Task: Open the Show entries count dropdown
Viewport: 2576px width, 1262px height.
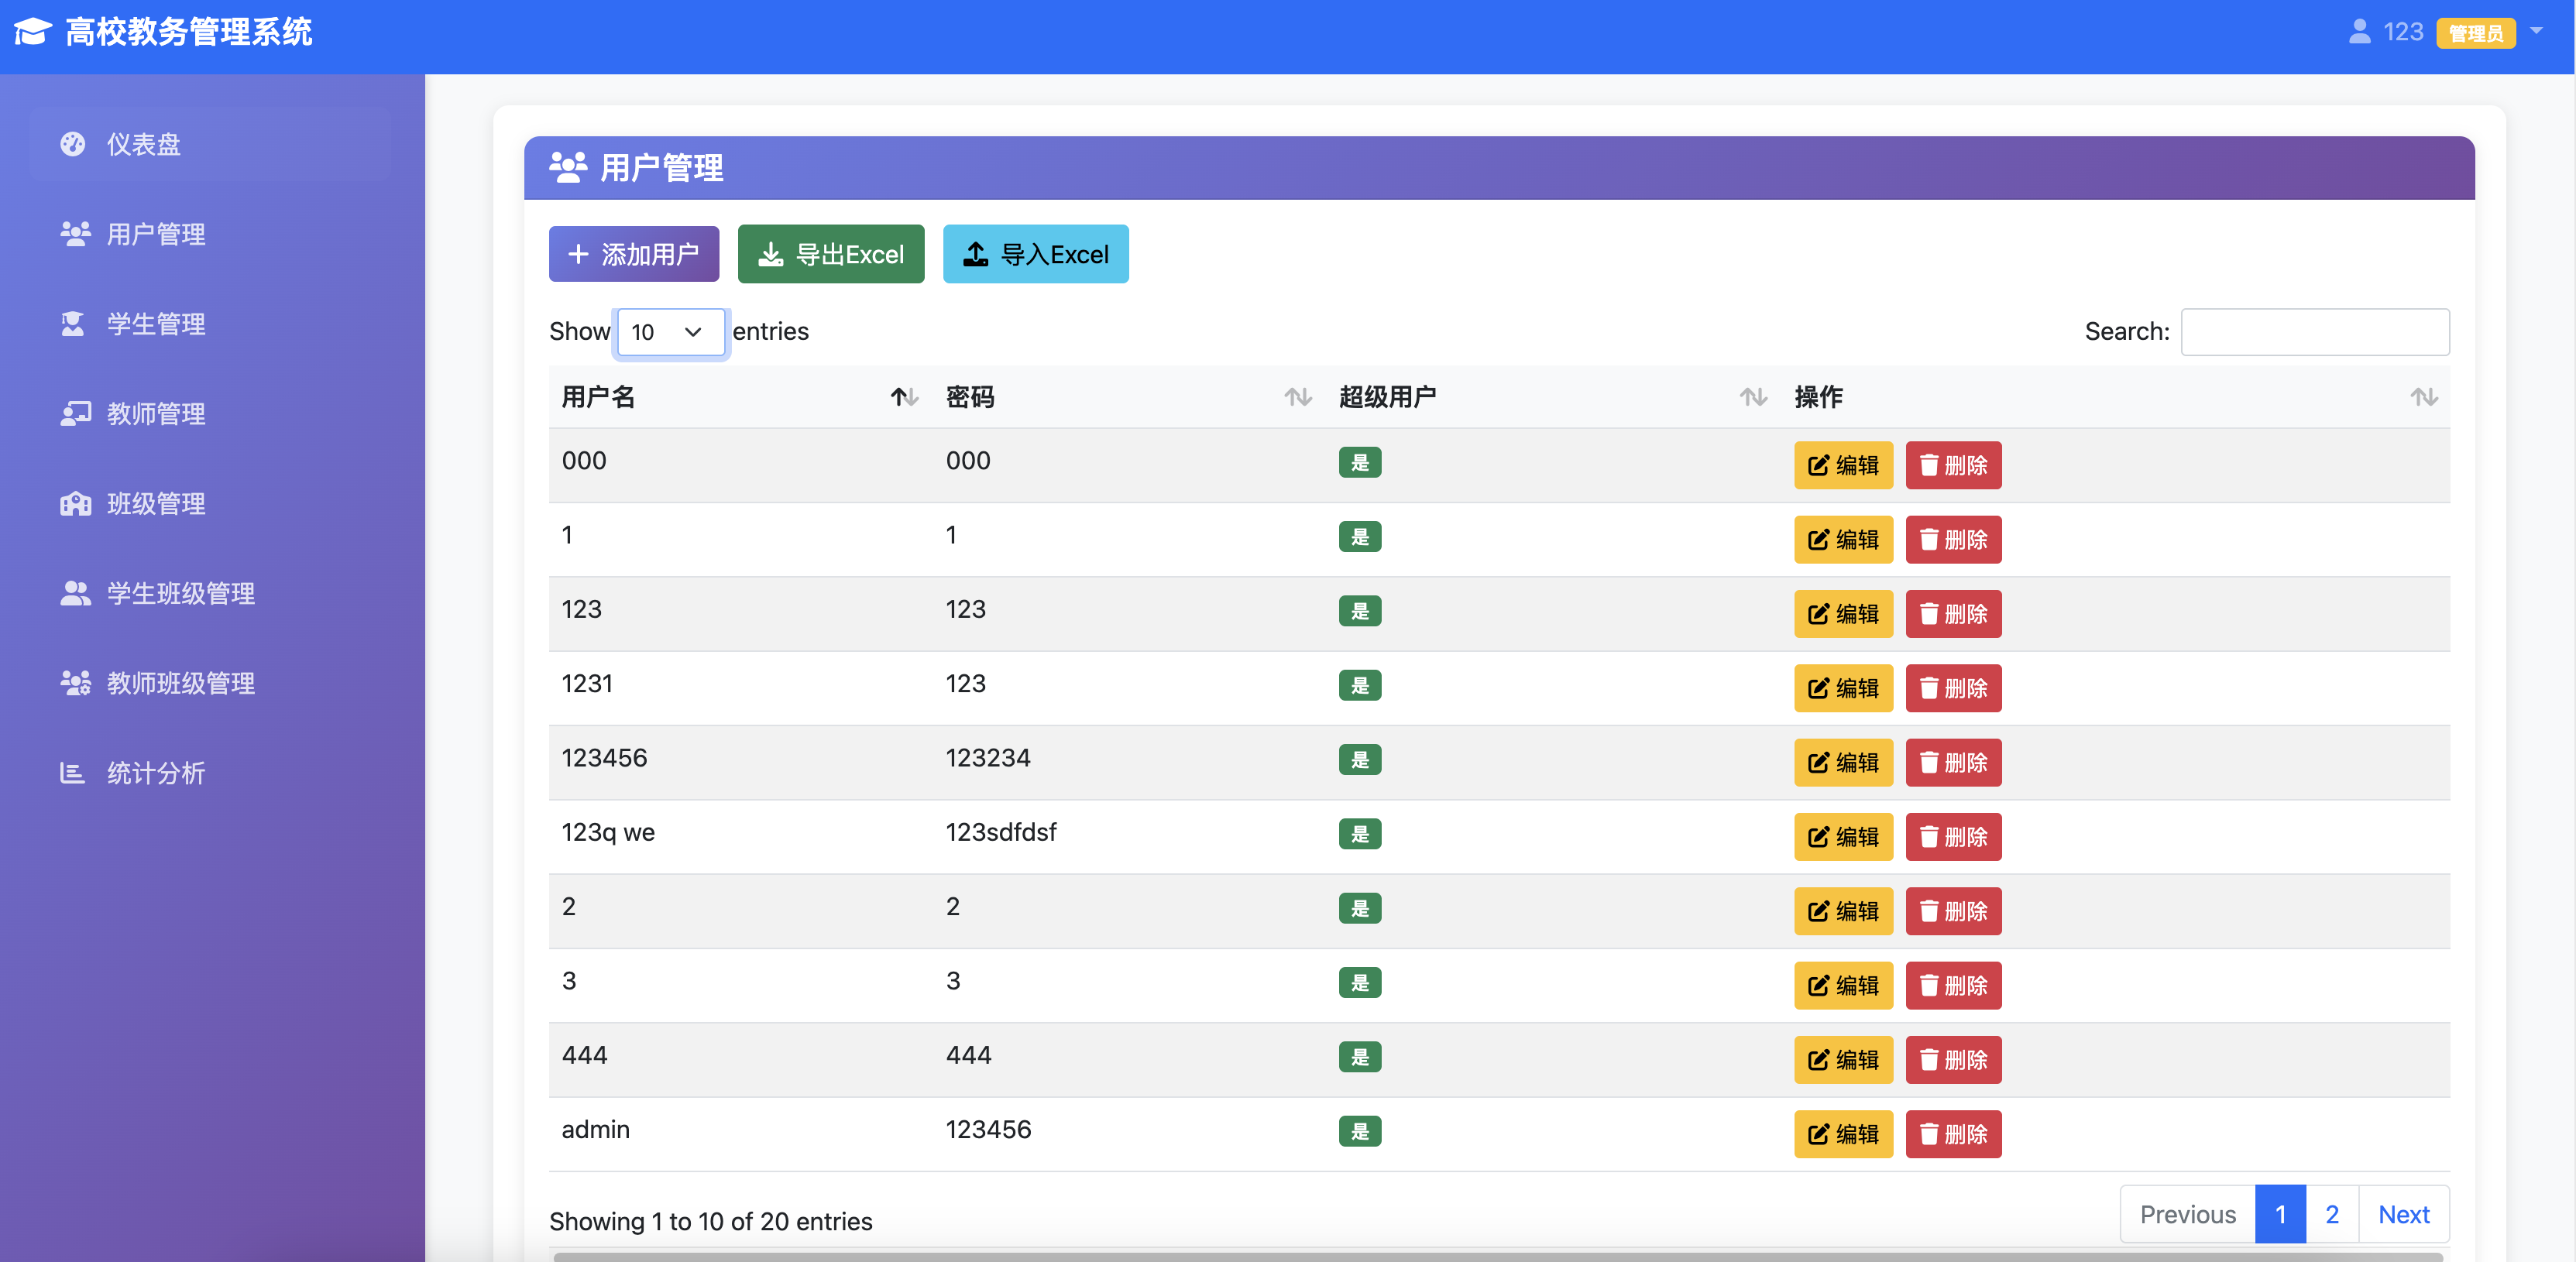Action: pos(669,332)
